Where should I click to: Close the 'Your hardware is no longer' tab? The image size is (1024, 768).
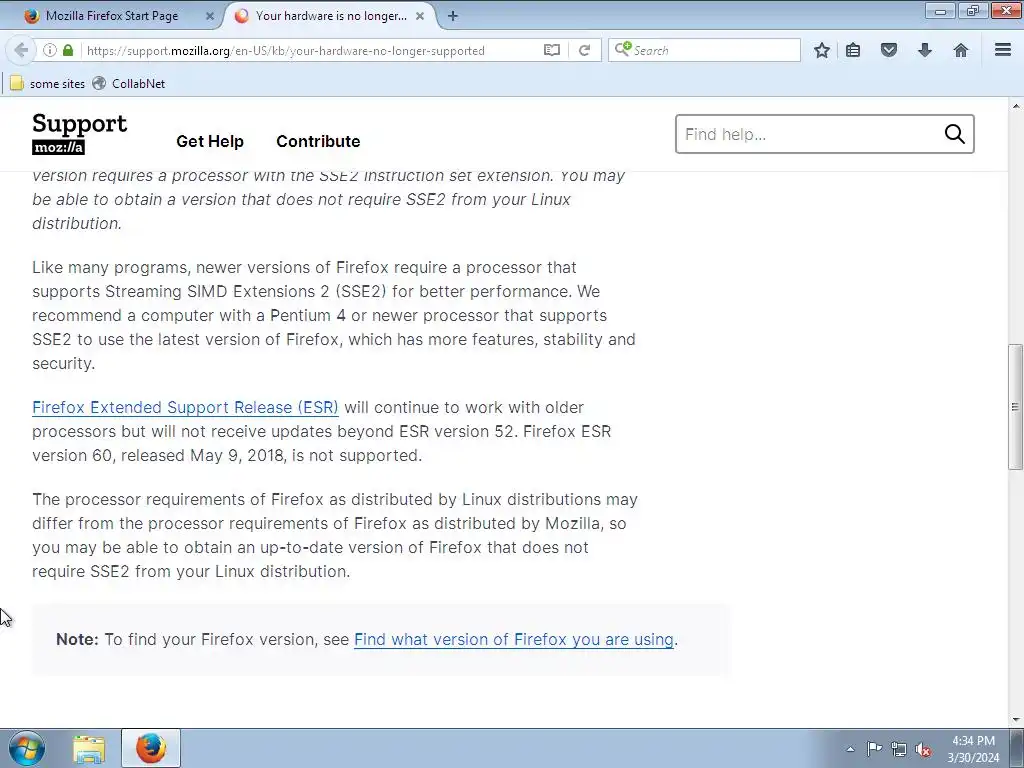[x=421, y=16]
